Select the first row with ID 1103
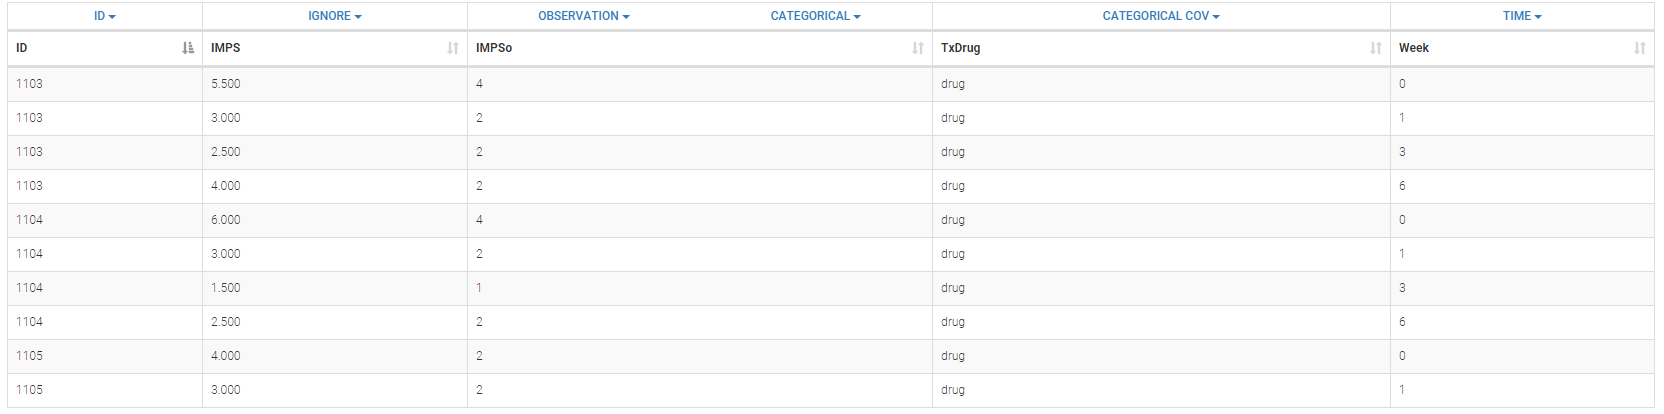1664x414 pixels. pos(30,84)
